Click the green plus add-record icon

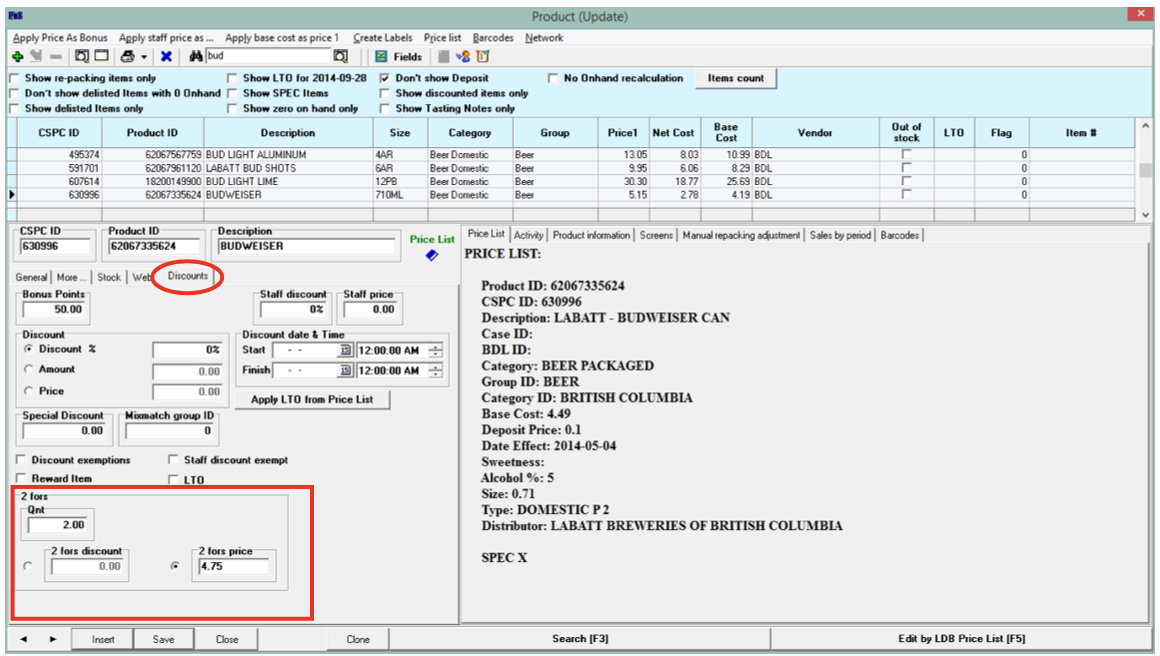18,56
